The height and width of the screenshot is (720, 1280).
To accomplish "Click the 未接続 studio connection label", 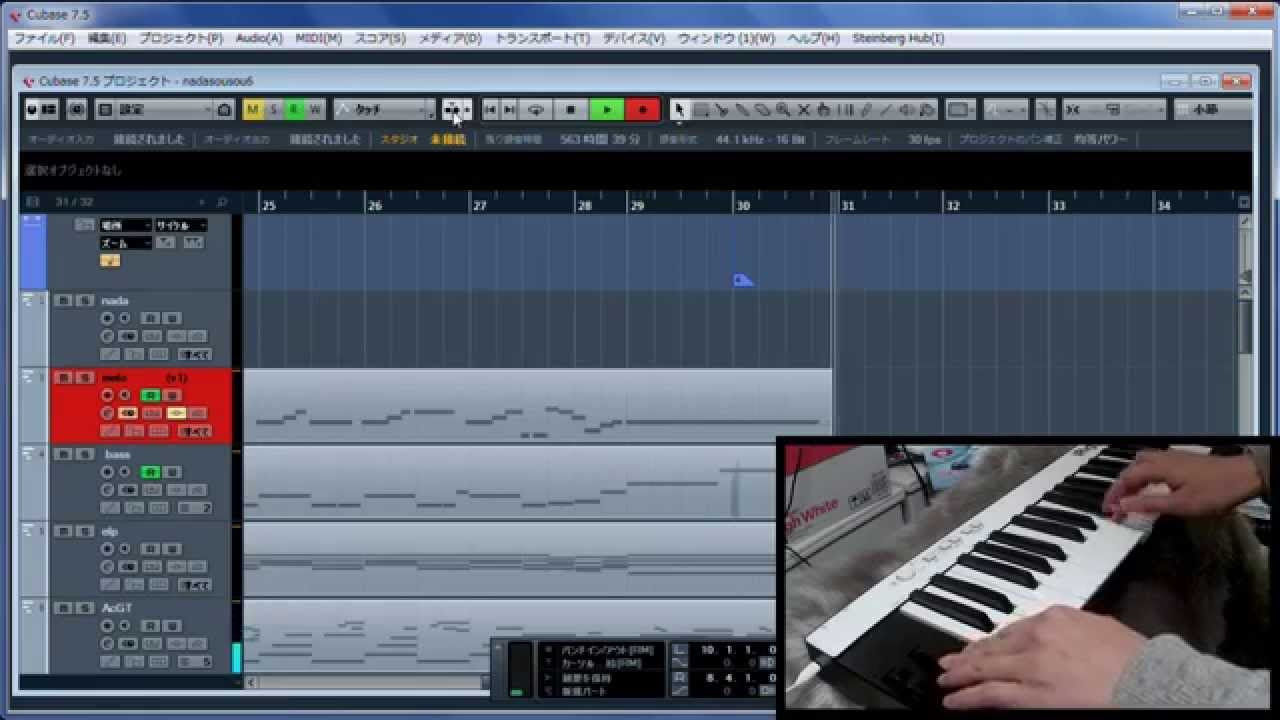I will click(448, 140).
